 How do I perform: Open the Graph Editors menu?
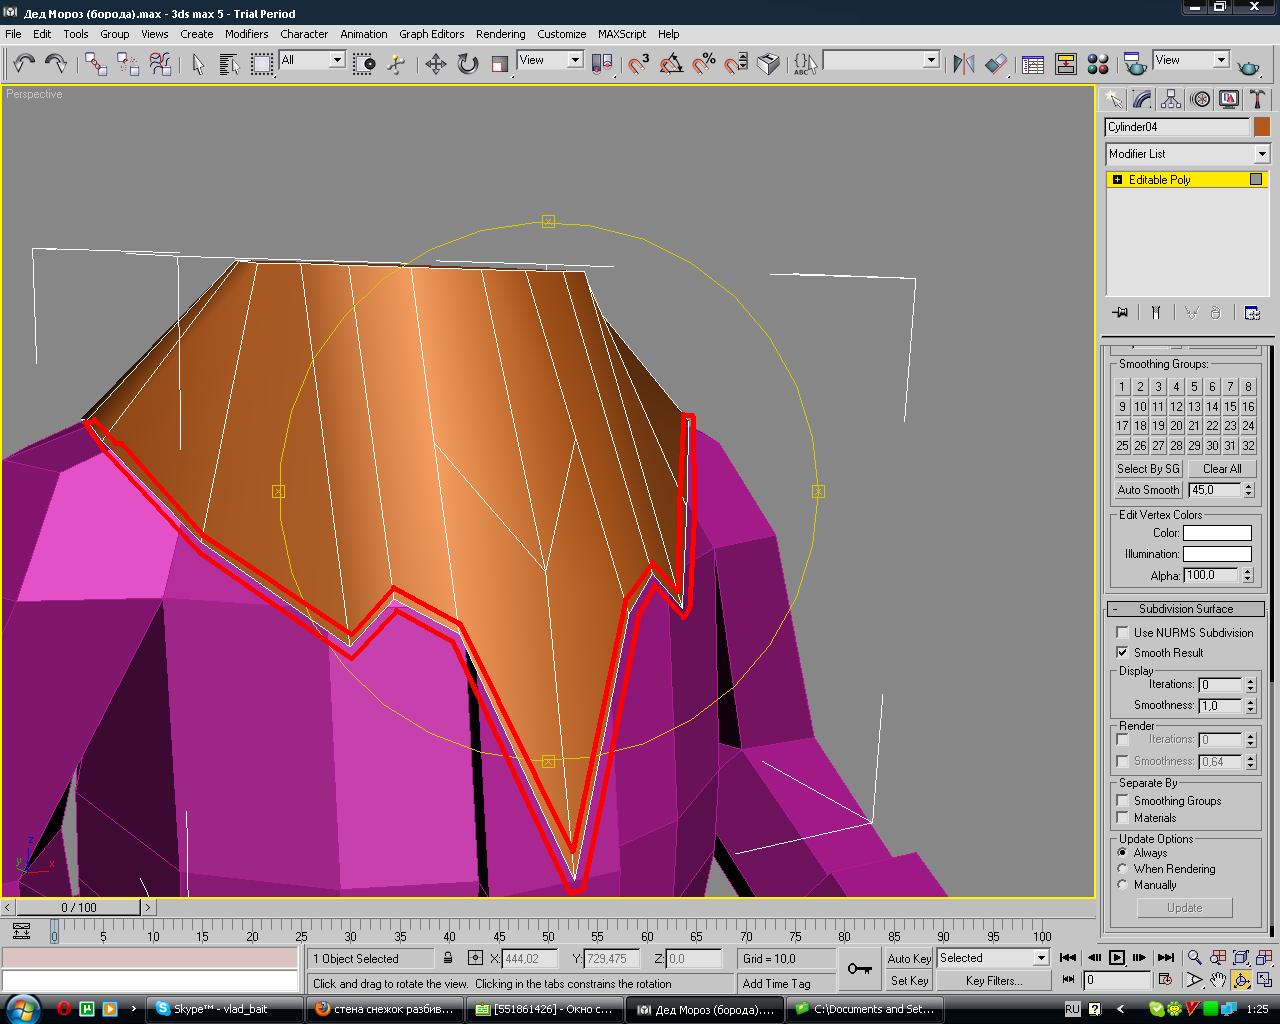431,34
